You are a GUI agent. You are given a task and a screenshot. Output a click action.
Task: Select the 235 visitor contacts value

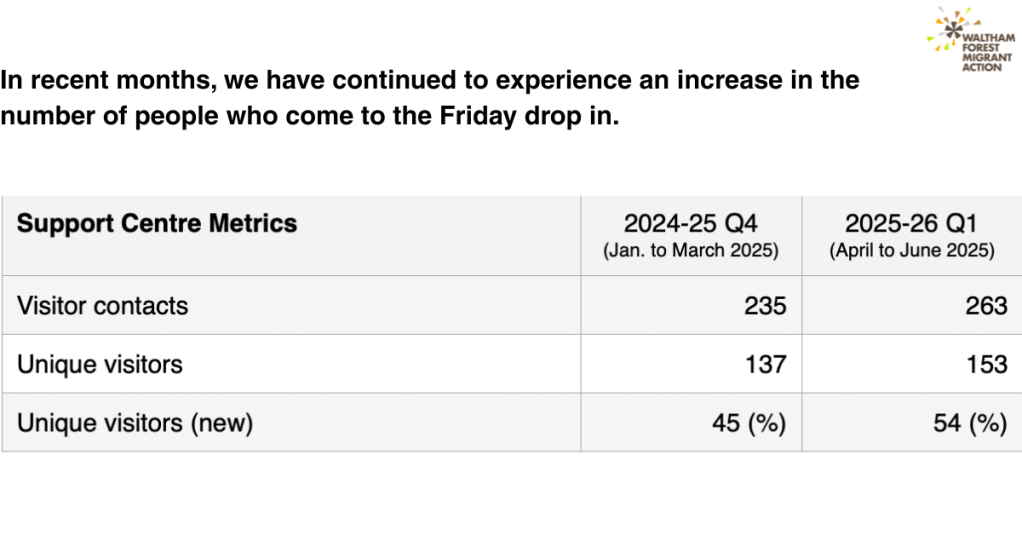[765, 305]
